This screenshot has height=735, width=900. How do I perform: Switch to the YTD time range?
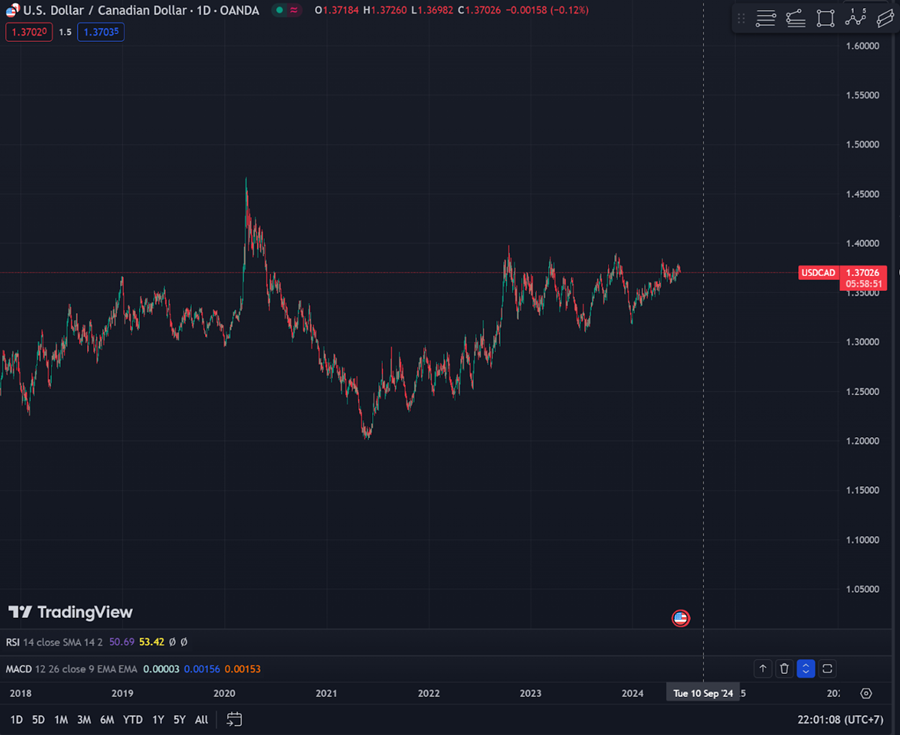[x=132, y=719]
